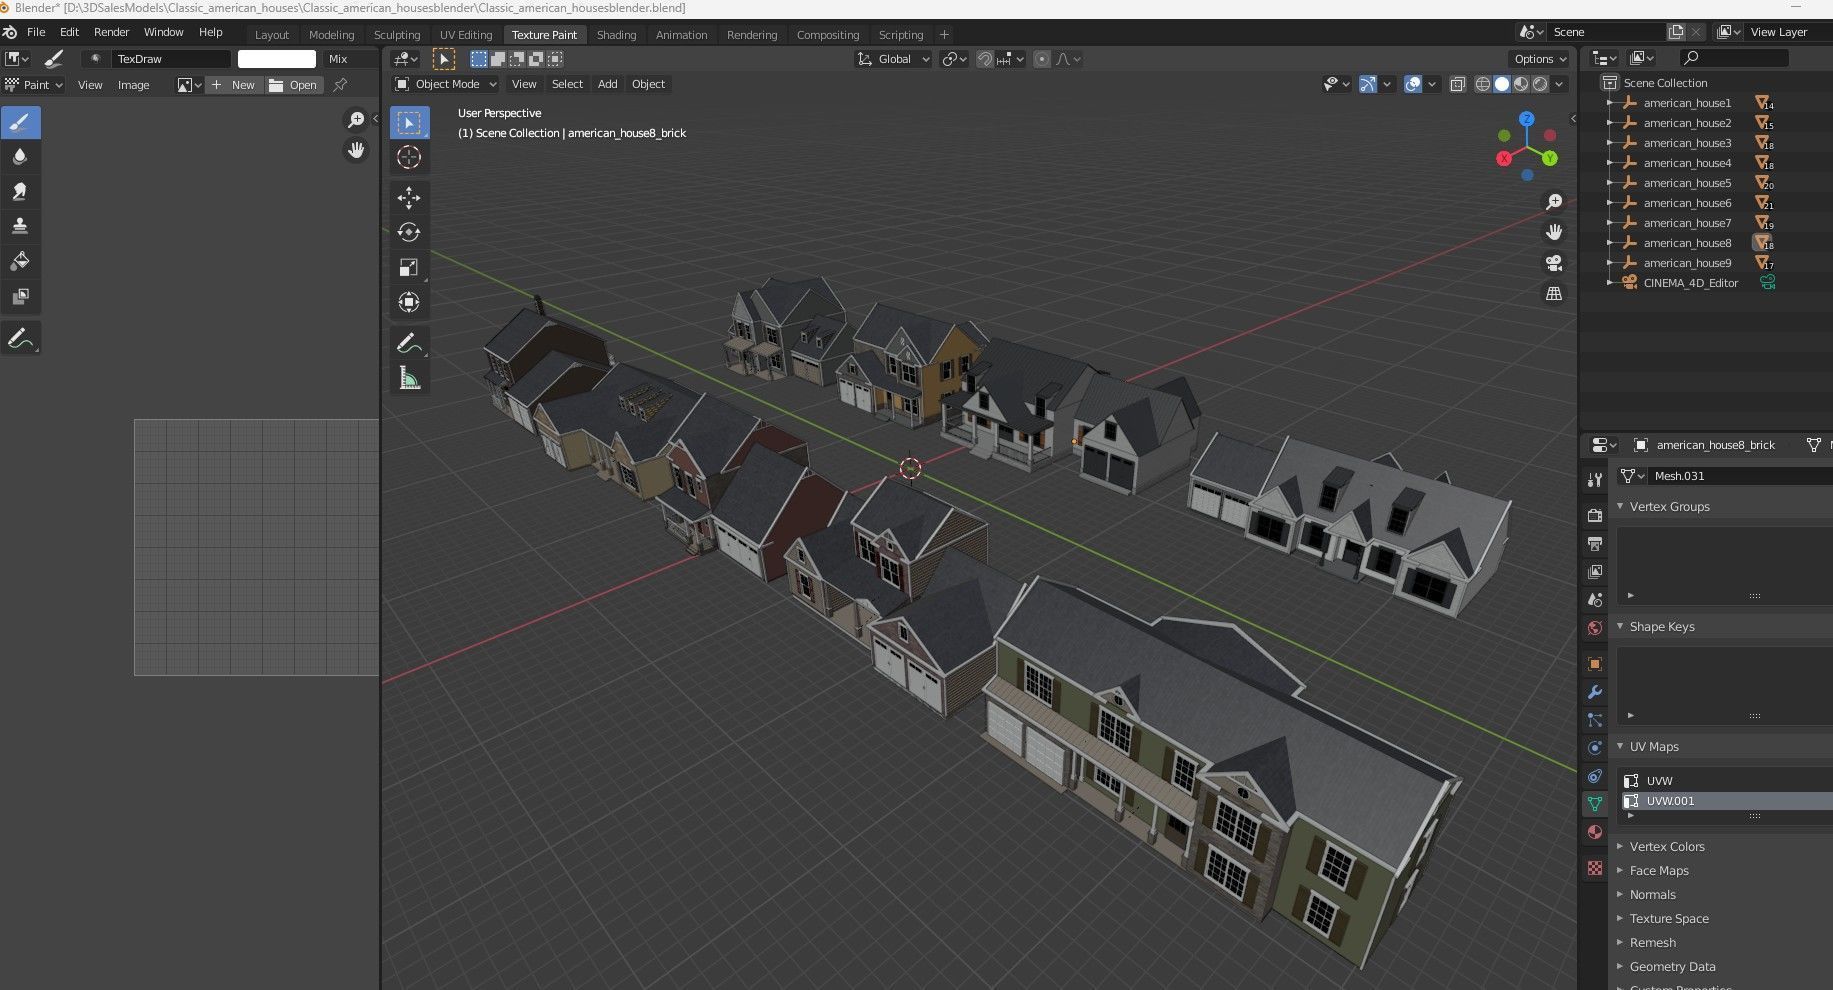Collapse the UV Maps panel

1620,747
